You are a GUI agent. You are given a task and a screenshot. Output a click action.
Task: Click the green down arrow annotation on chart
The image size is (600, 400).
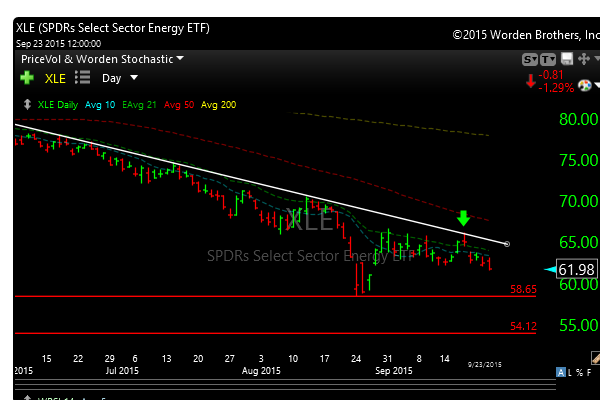(463, 219)
